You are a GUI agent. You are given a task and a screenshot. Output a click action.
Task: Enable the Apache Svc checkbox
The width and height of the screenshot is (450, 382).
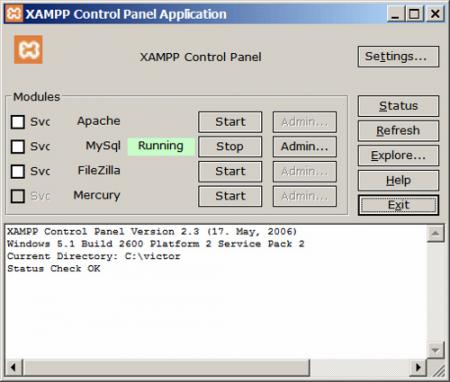tap(18, 122)
